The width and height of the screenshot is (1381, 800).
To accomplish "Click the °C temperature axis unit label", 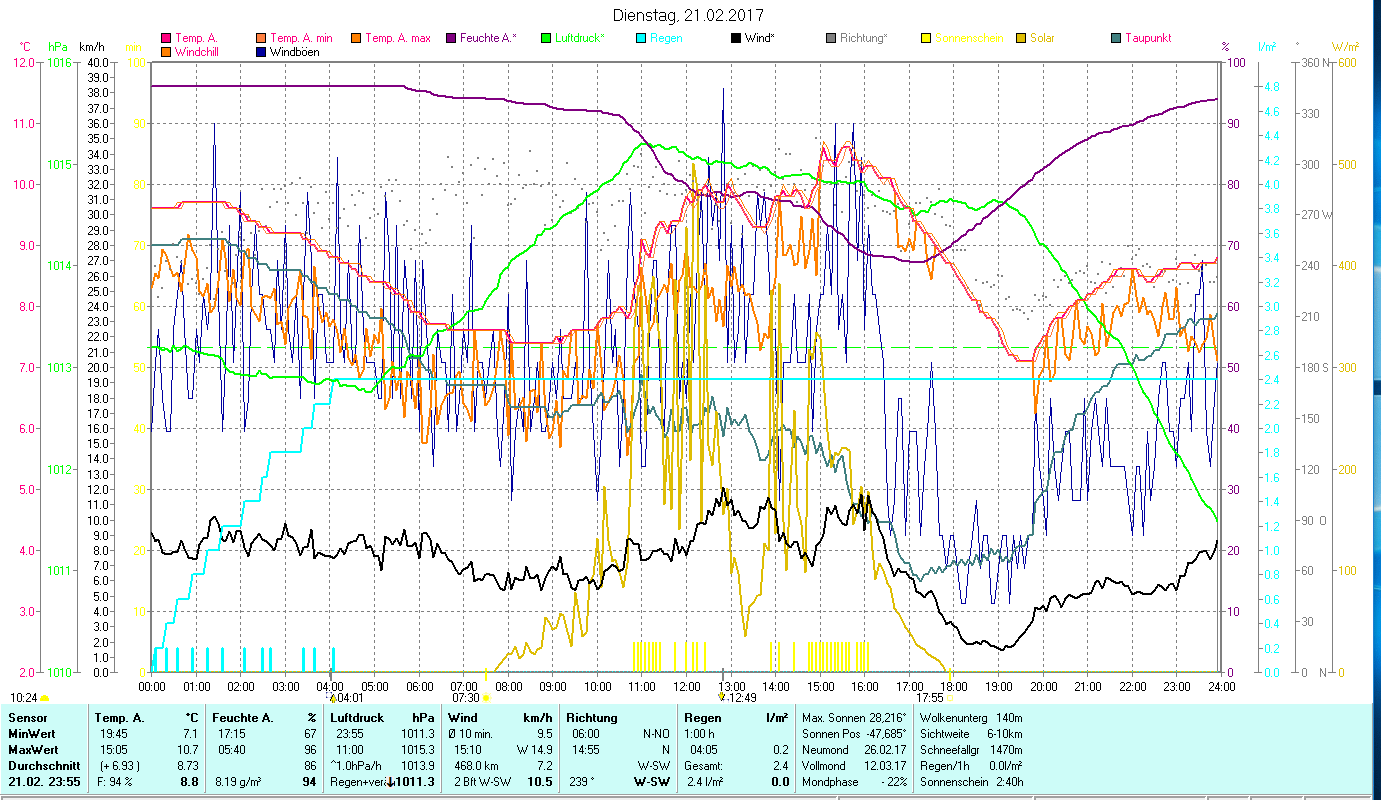I will [x=26, y=47].
